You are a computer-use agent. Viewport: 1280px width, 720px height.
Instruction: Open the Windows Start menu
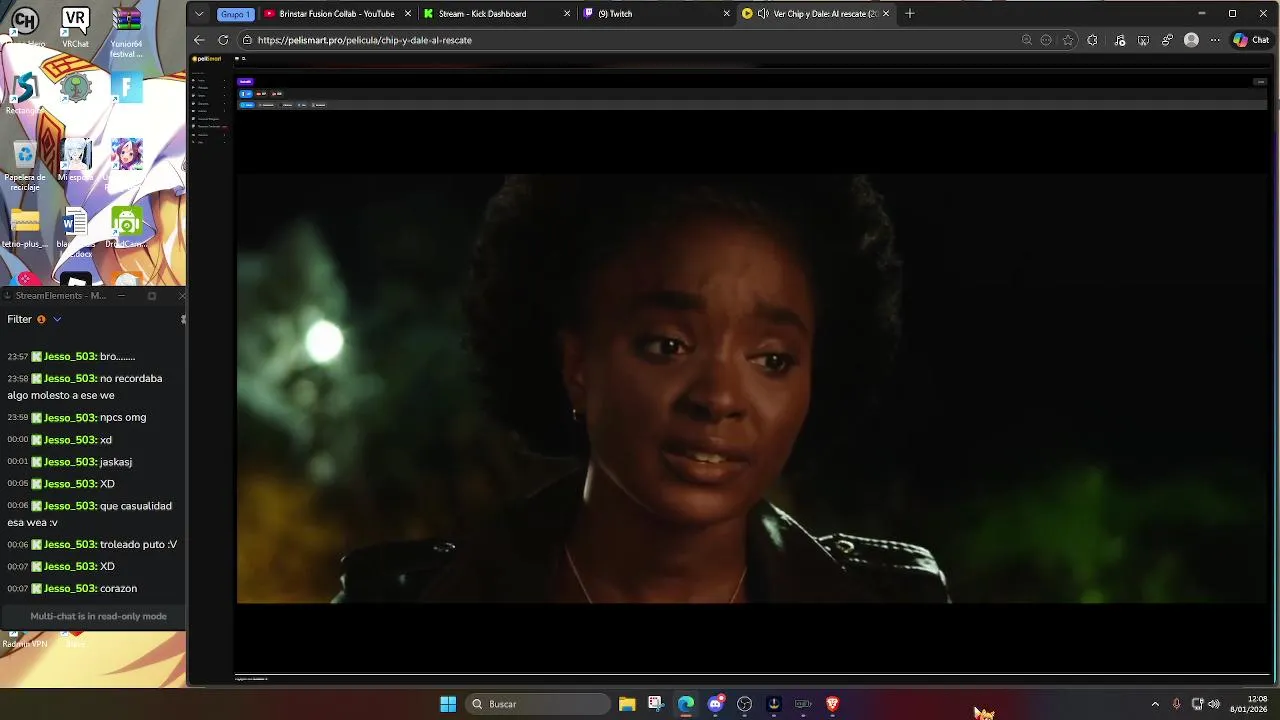point(448,704)
